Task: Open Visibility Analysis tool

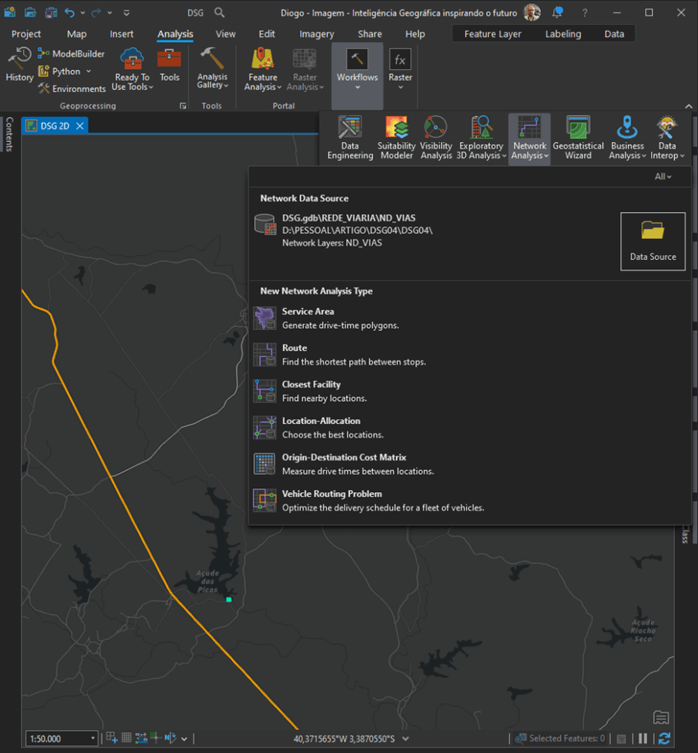Action: pos(436,139)
